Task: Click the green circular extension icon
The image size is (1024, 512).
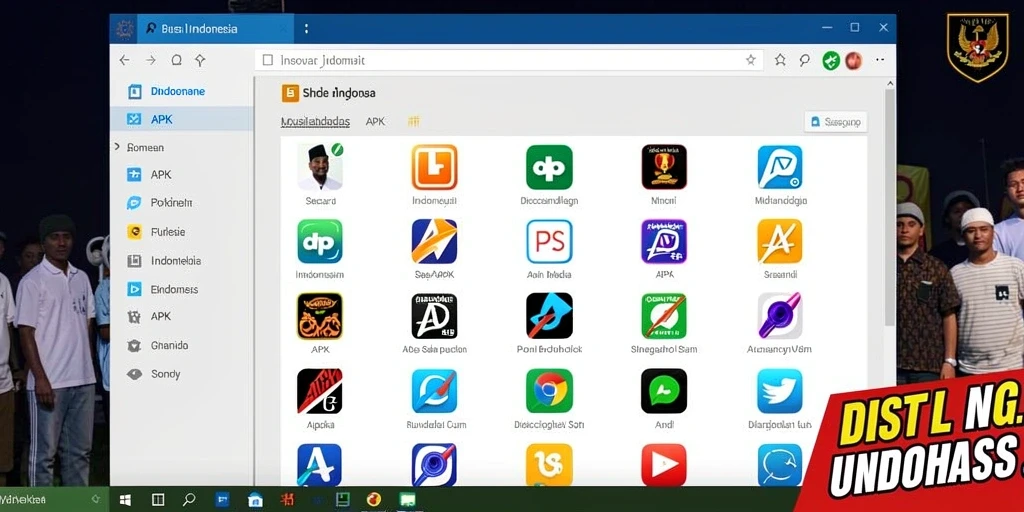Action: 831,61
